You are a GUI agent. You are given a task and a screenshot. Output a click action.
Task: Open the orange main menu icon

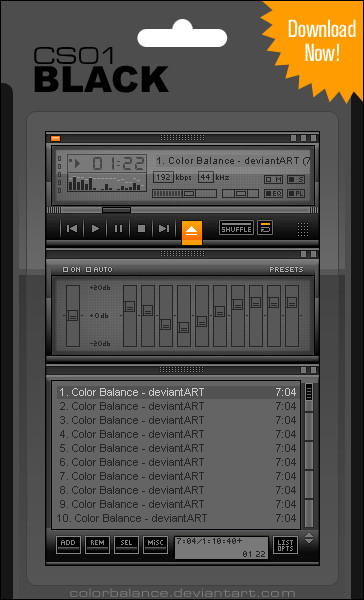point(55,138)
